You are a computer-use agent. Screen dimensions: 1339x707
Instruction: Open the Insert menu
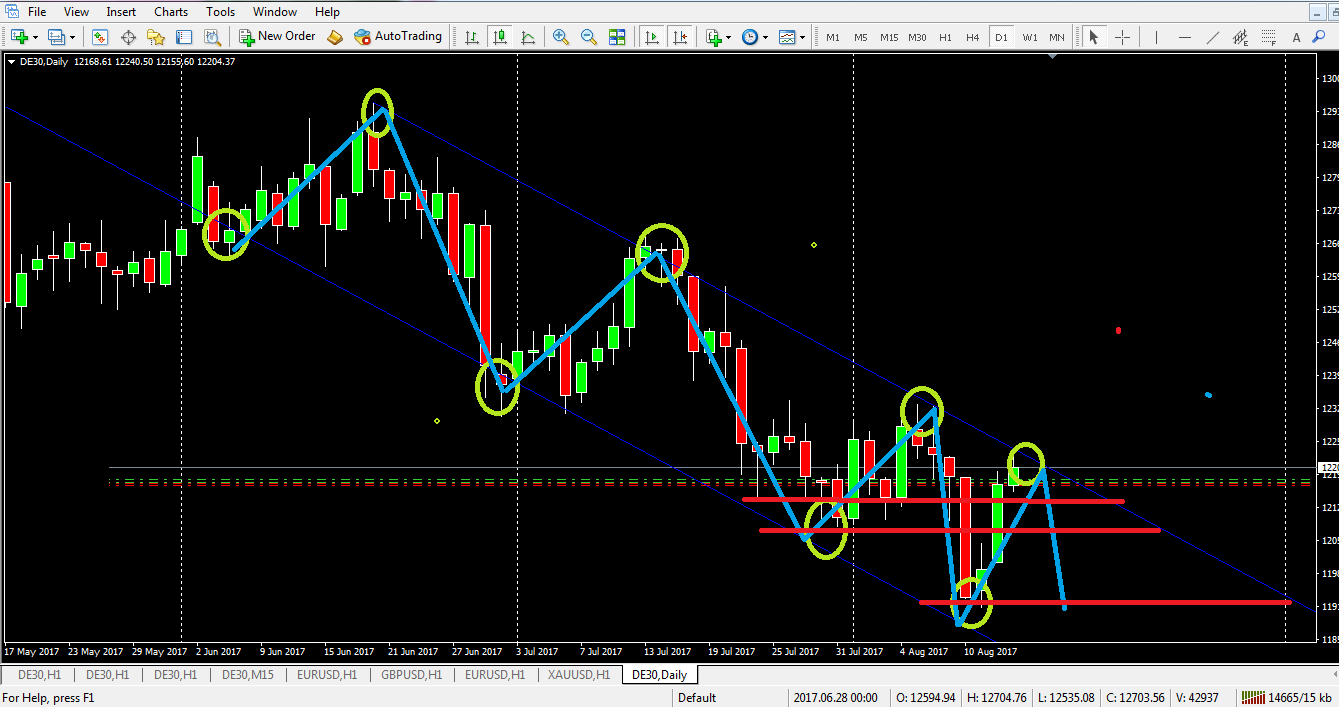coord(121,12)
